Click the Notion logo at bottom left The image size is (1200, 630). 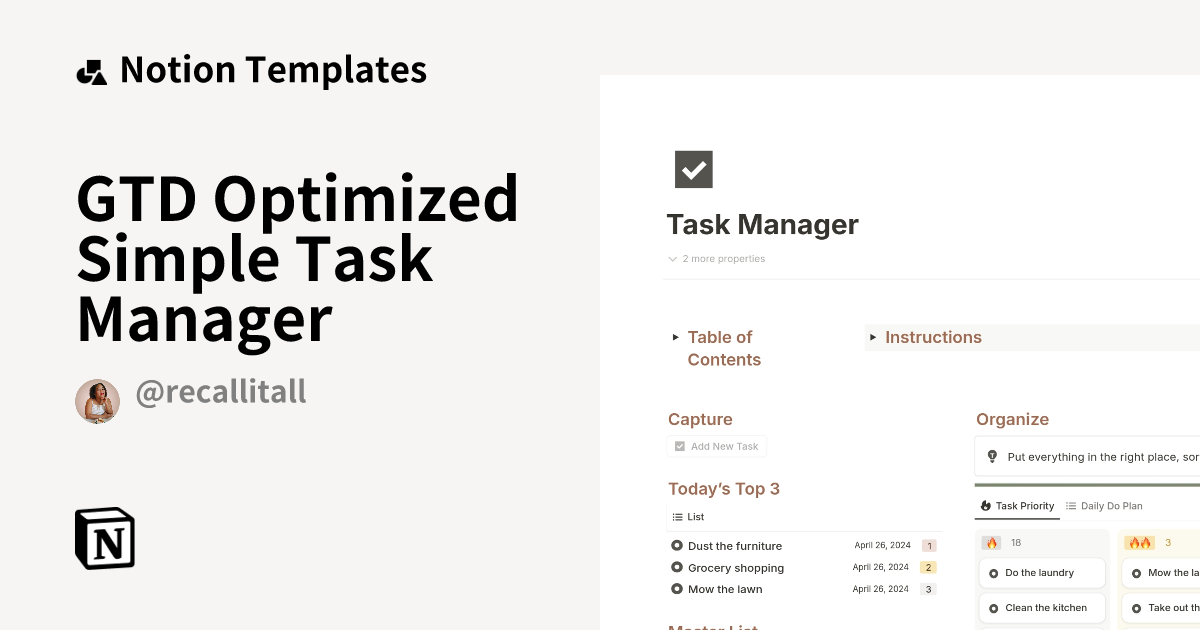click(x=104, y=538)
